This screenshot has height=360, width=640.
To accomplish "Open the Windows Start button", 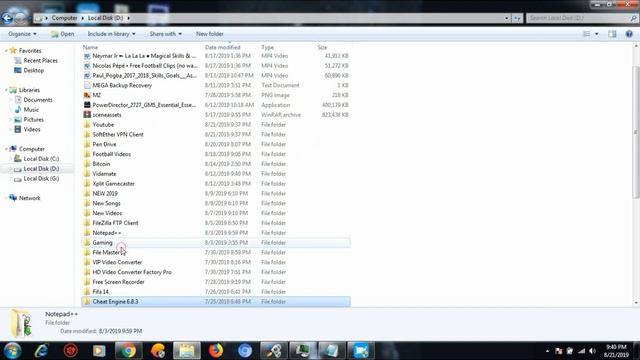I will click(12, 351).
